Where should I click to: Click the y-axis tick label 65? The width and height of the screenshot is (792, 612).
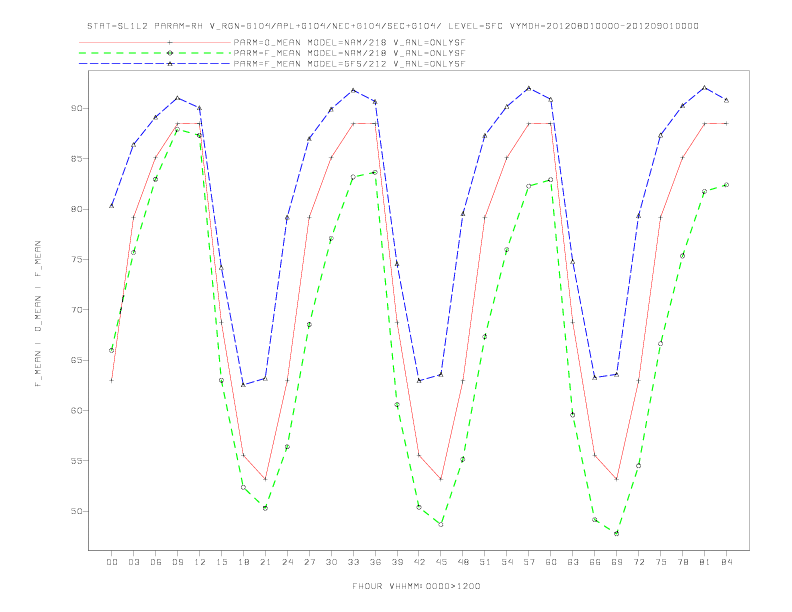(77, 361)
